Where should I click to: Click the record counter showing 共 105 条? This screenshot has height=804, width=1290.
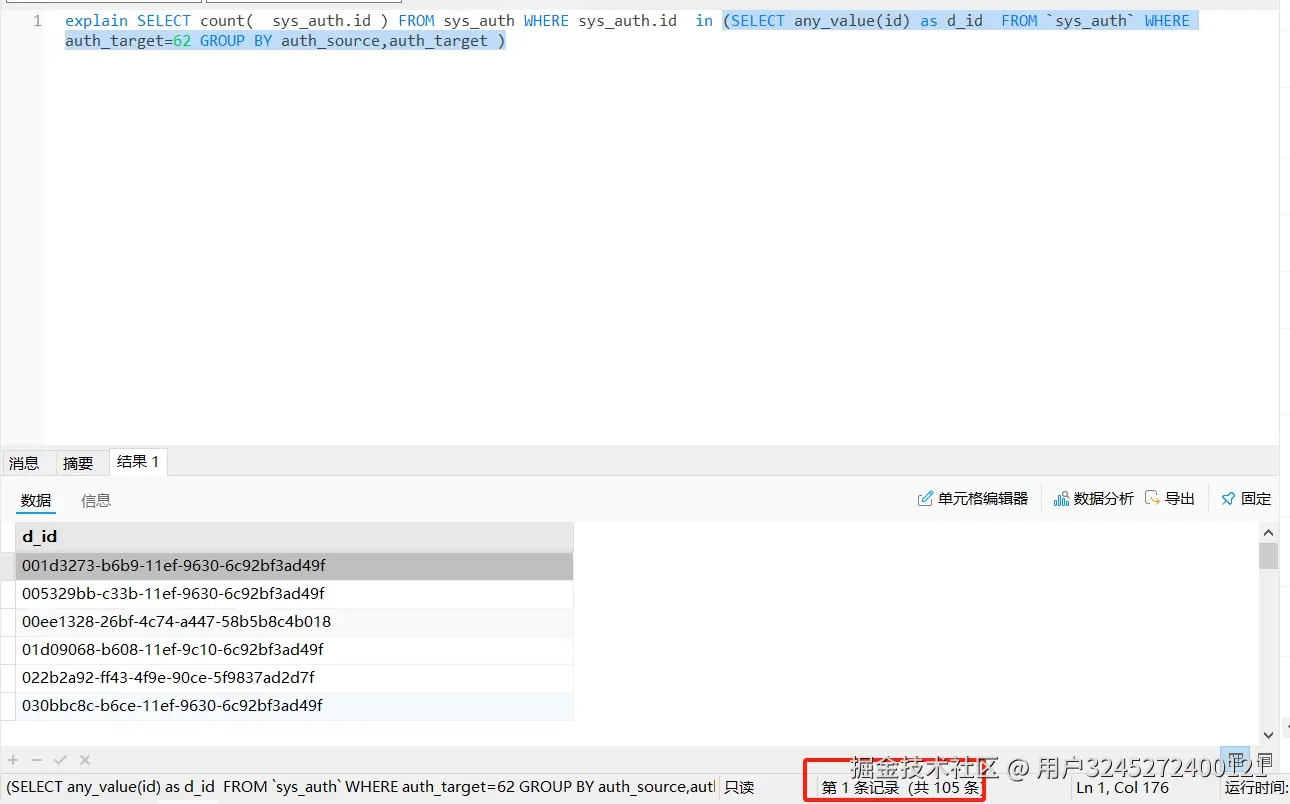[895, 787]
